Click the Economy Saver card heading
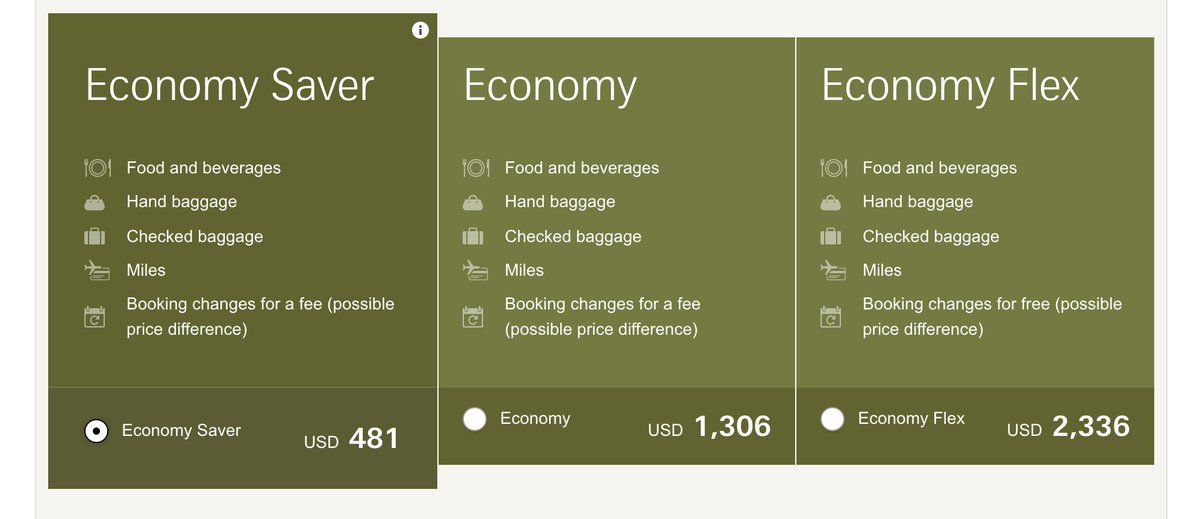 tap(229, 86)
